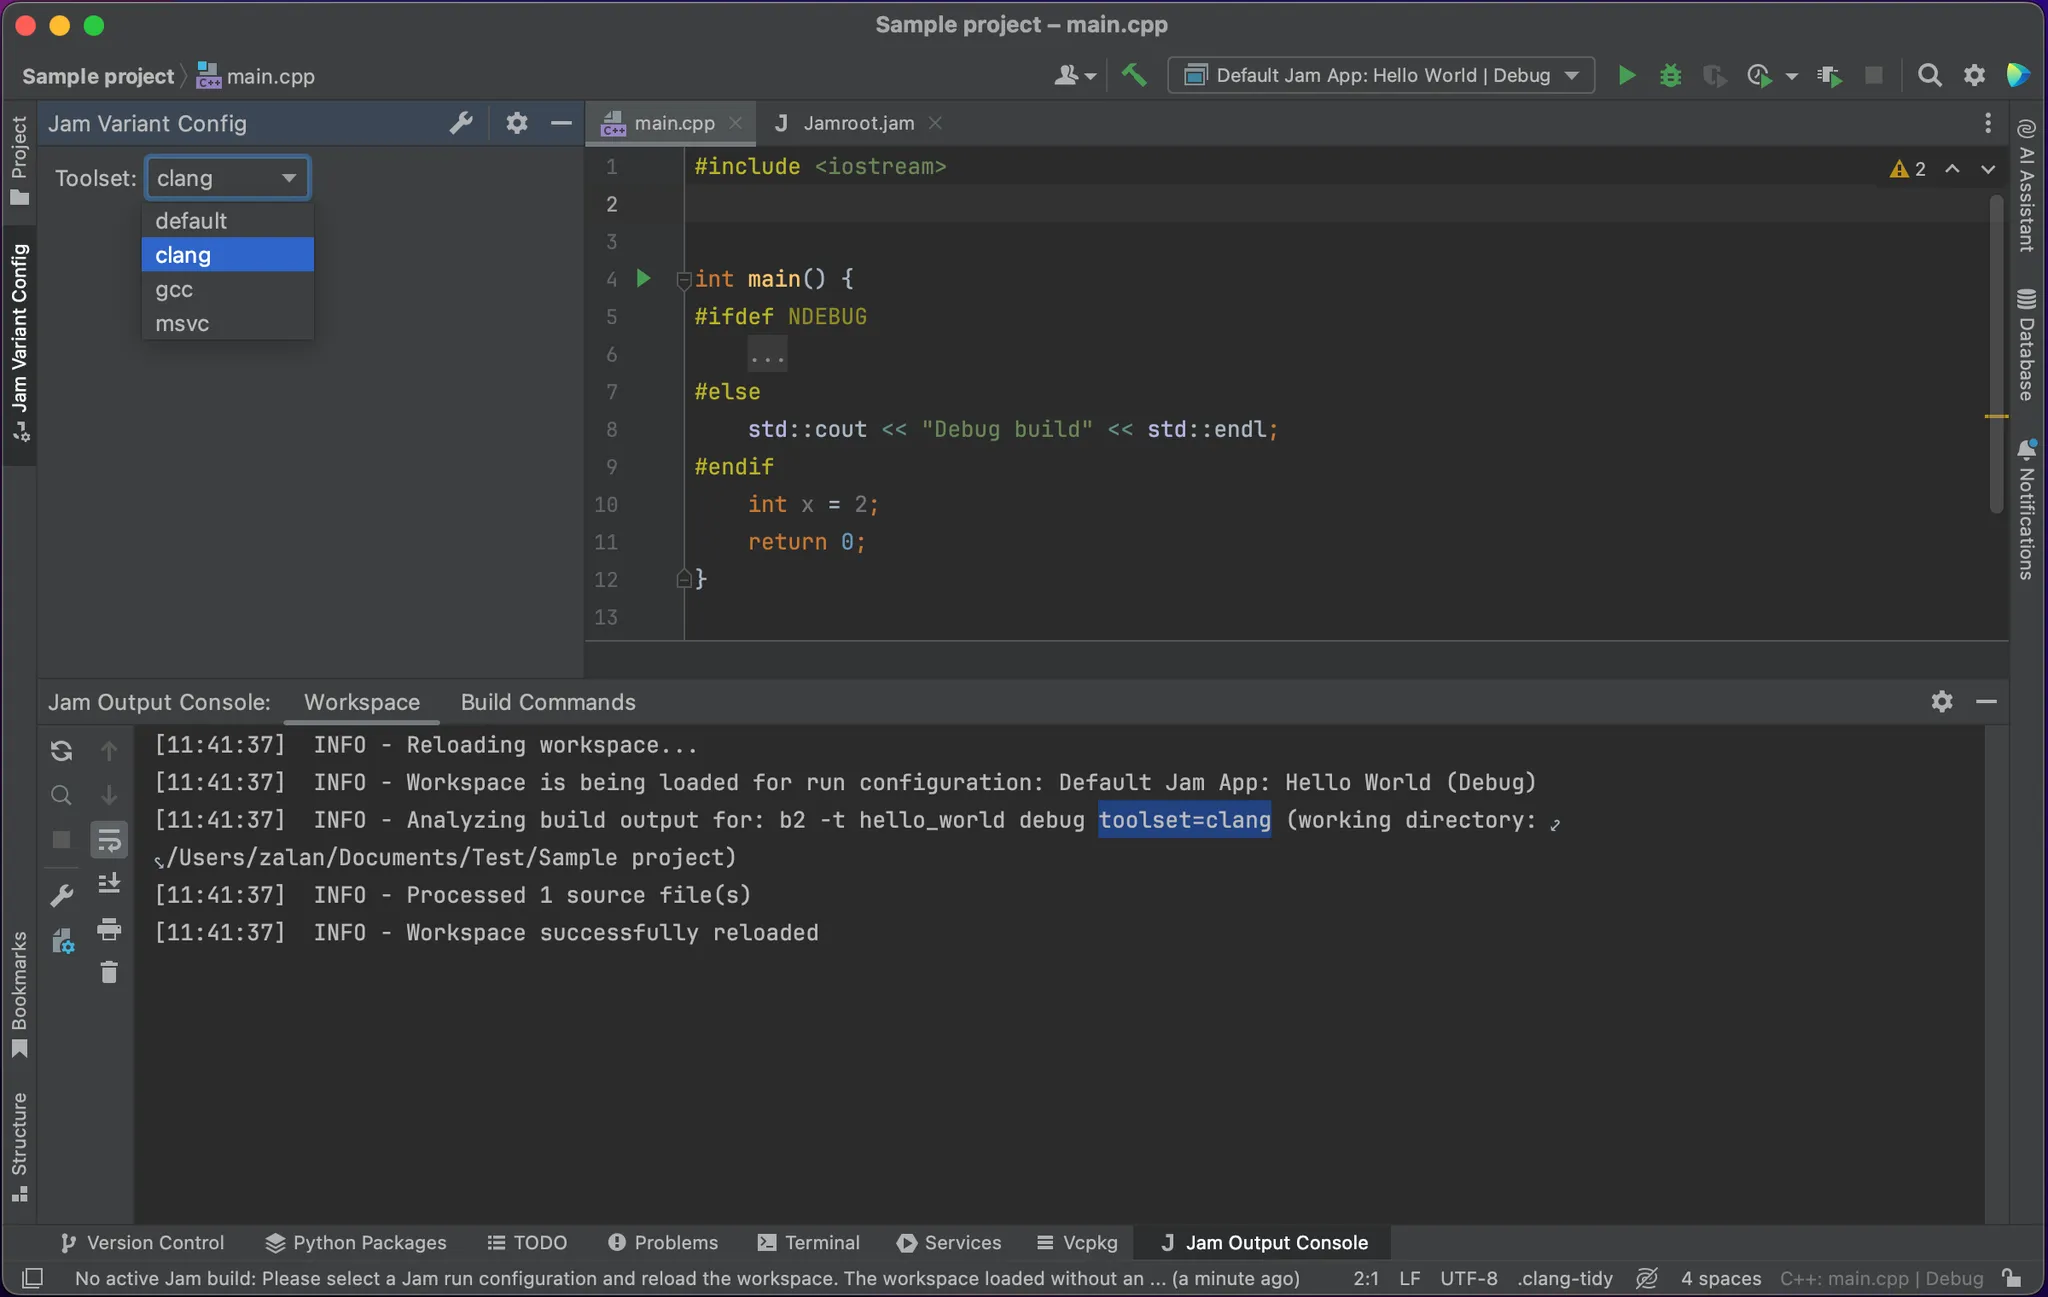Clear console with the trash icon
The image size is (2048, 1297).
109,972
